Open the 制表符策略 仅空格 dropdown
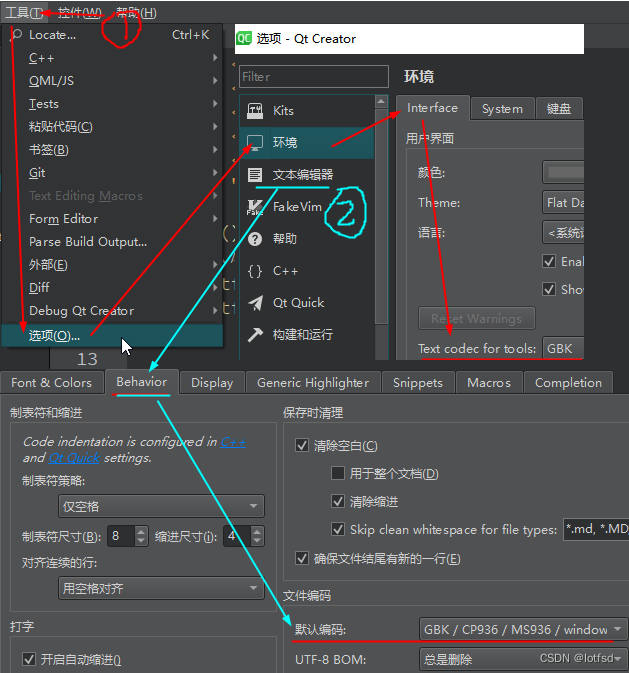 [x=161, y=506]
